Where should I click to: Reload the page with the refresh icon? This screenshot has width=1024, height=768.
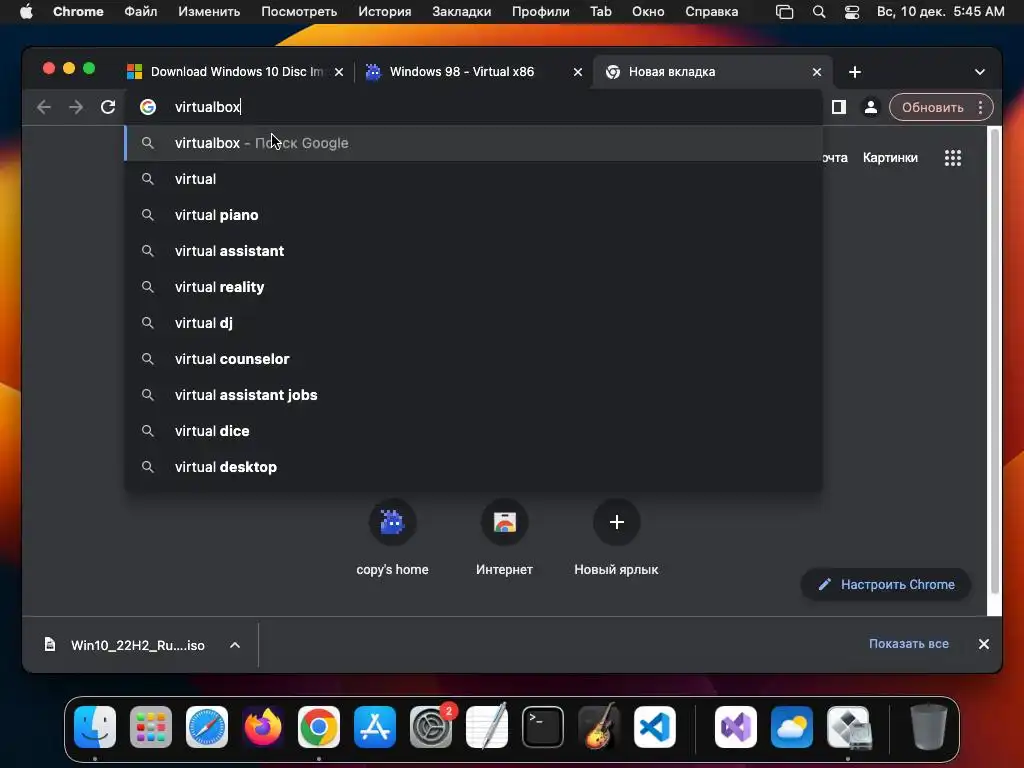click(x=108, y=107)
